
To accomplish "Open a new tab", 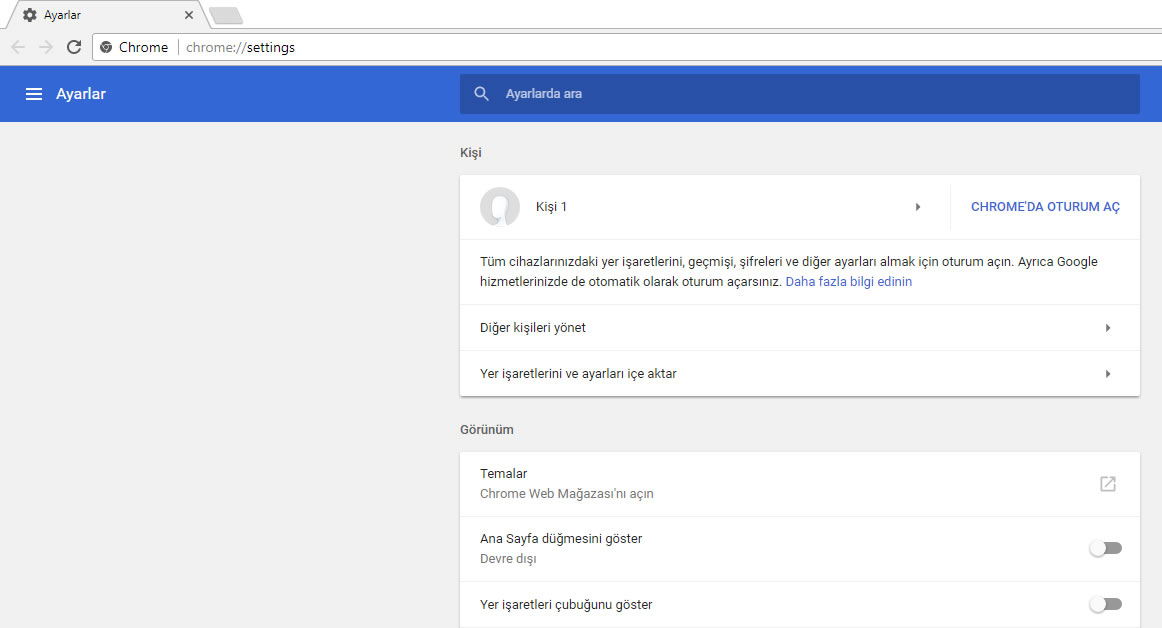I will pos(226,16).
